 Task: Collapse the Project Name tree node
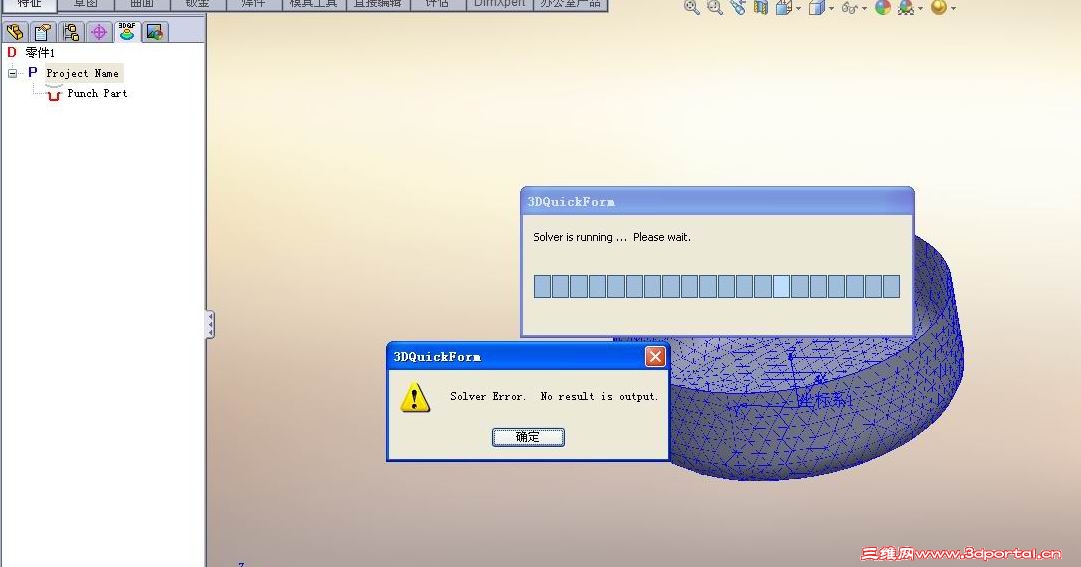[12, 73]
